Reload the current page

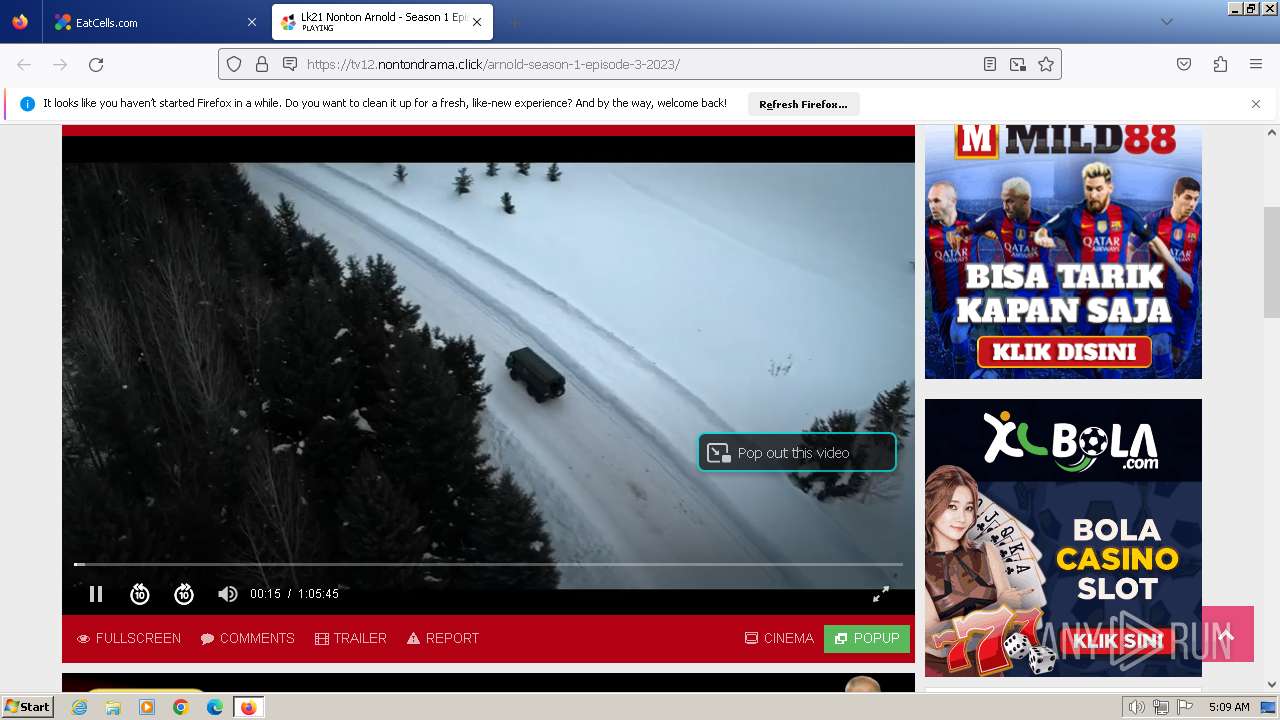[96, 64]
